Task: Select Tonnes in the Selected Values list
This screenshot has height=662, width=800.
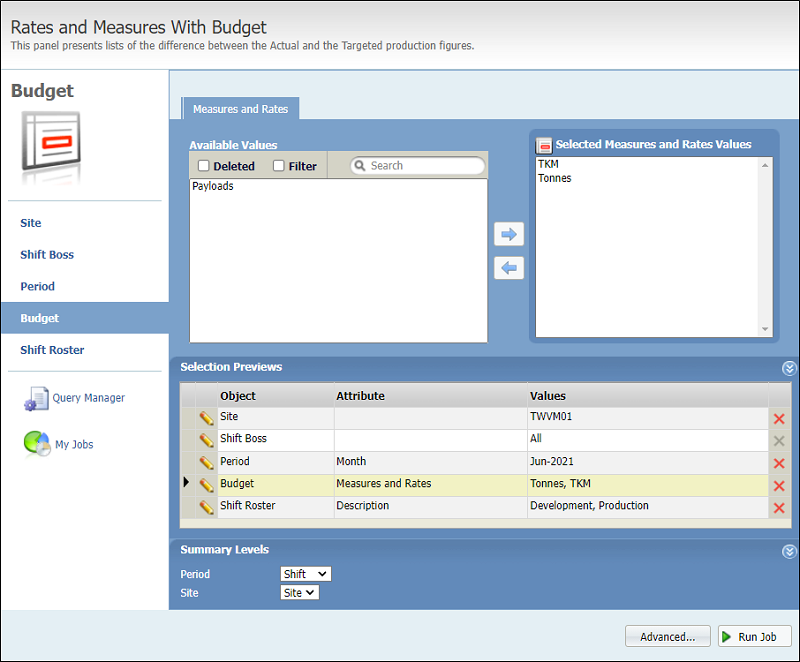Action: pos(555,178)
